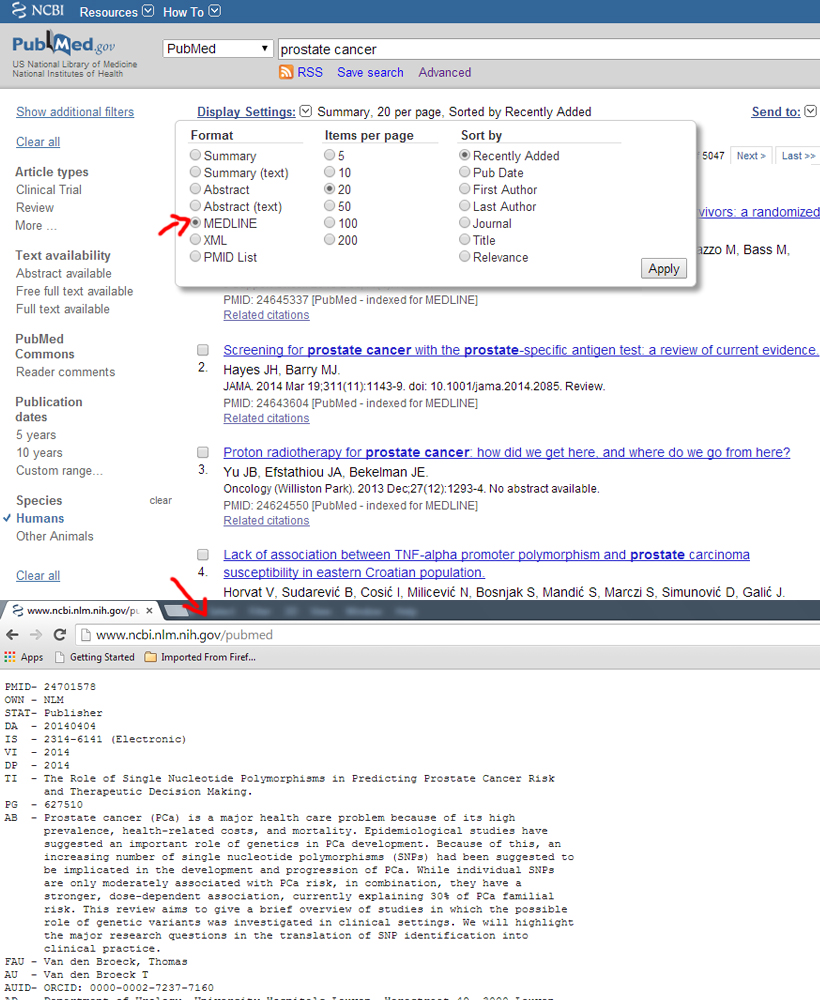The height and width of the screenshot is (1000, 820).
Task: Filter publication dates to 5 years
Action: point(36,435)
